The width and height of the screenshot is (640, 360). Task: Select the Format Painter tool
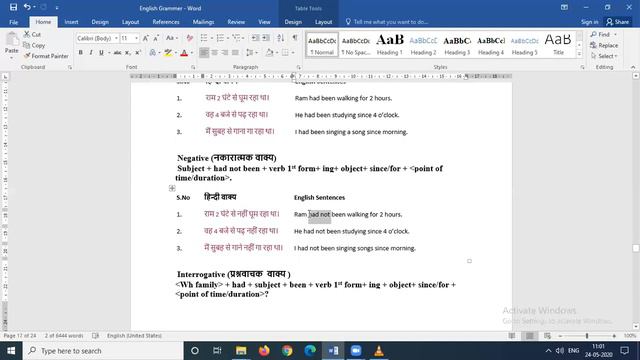click(x=46, y=56)
